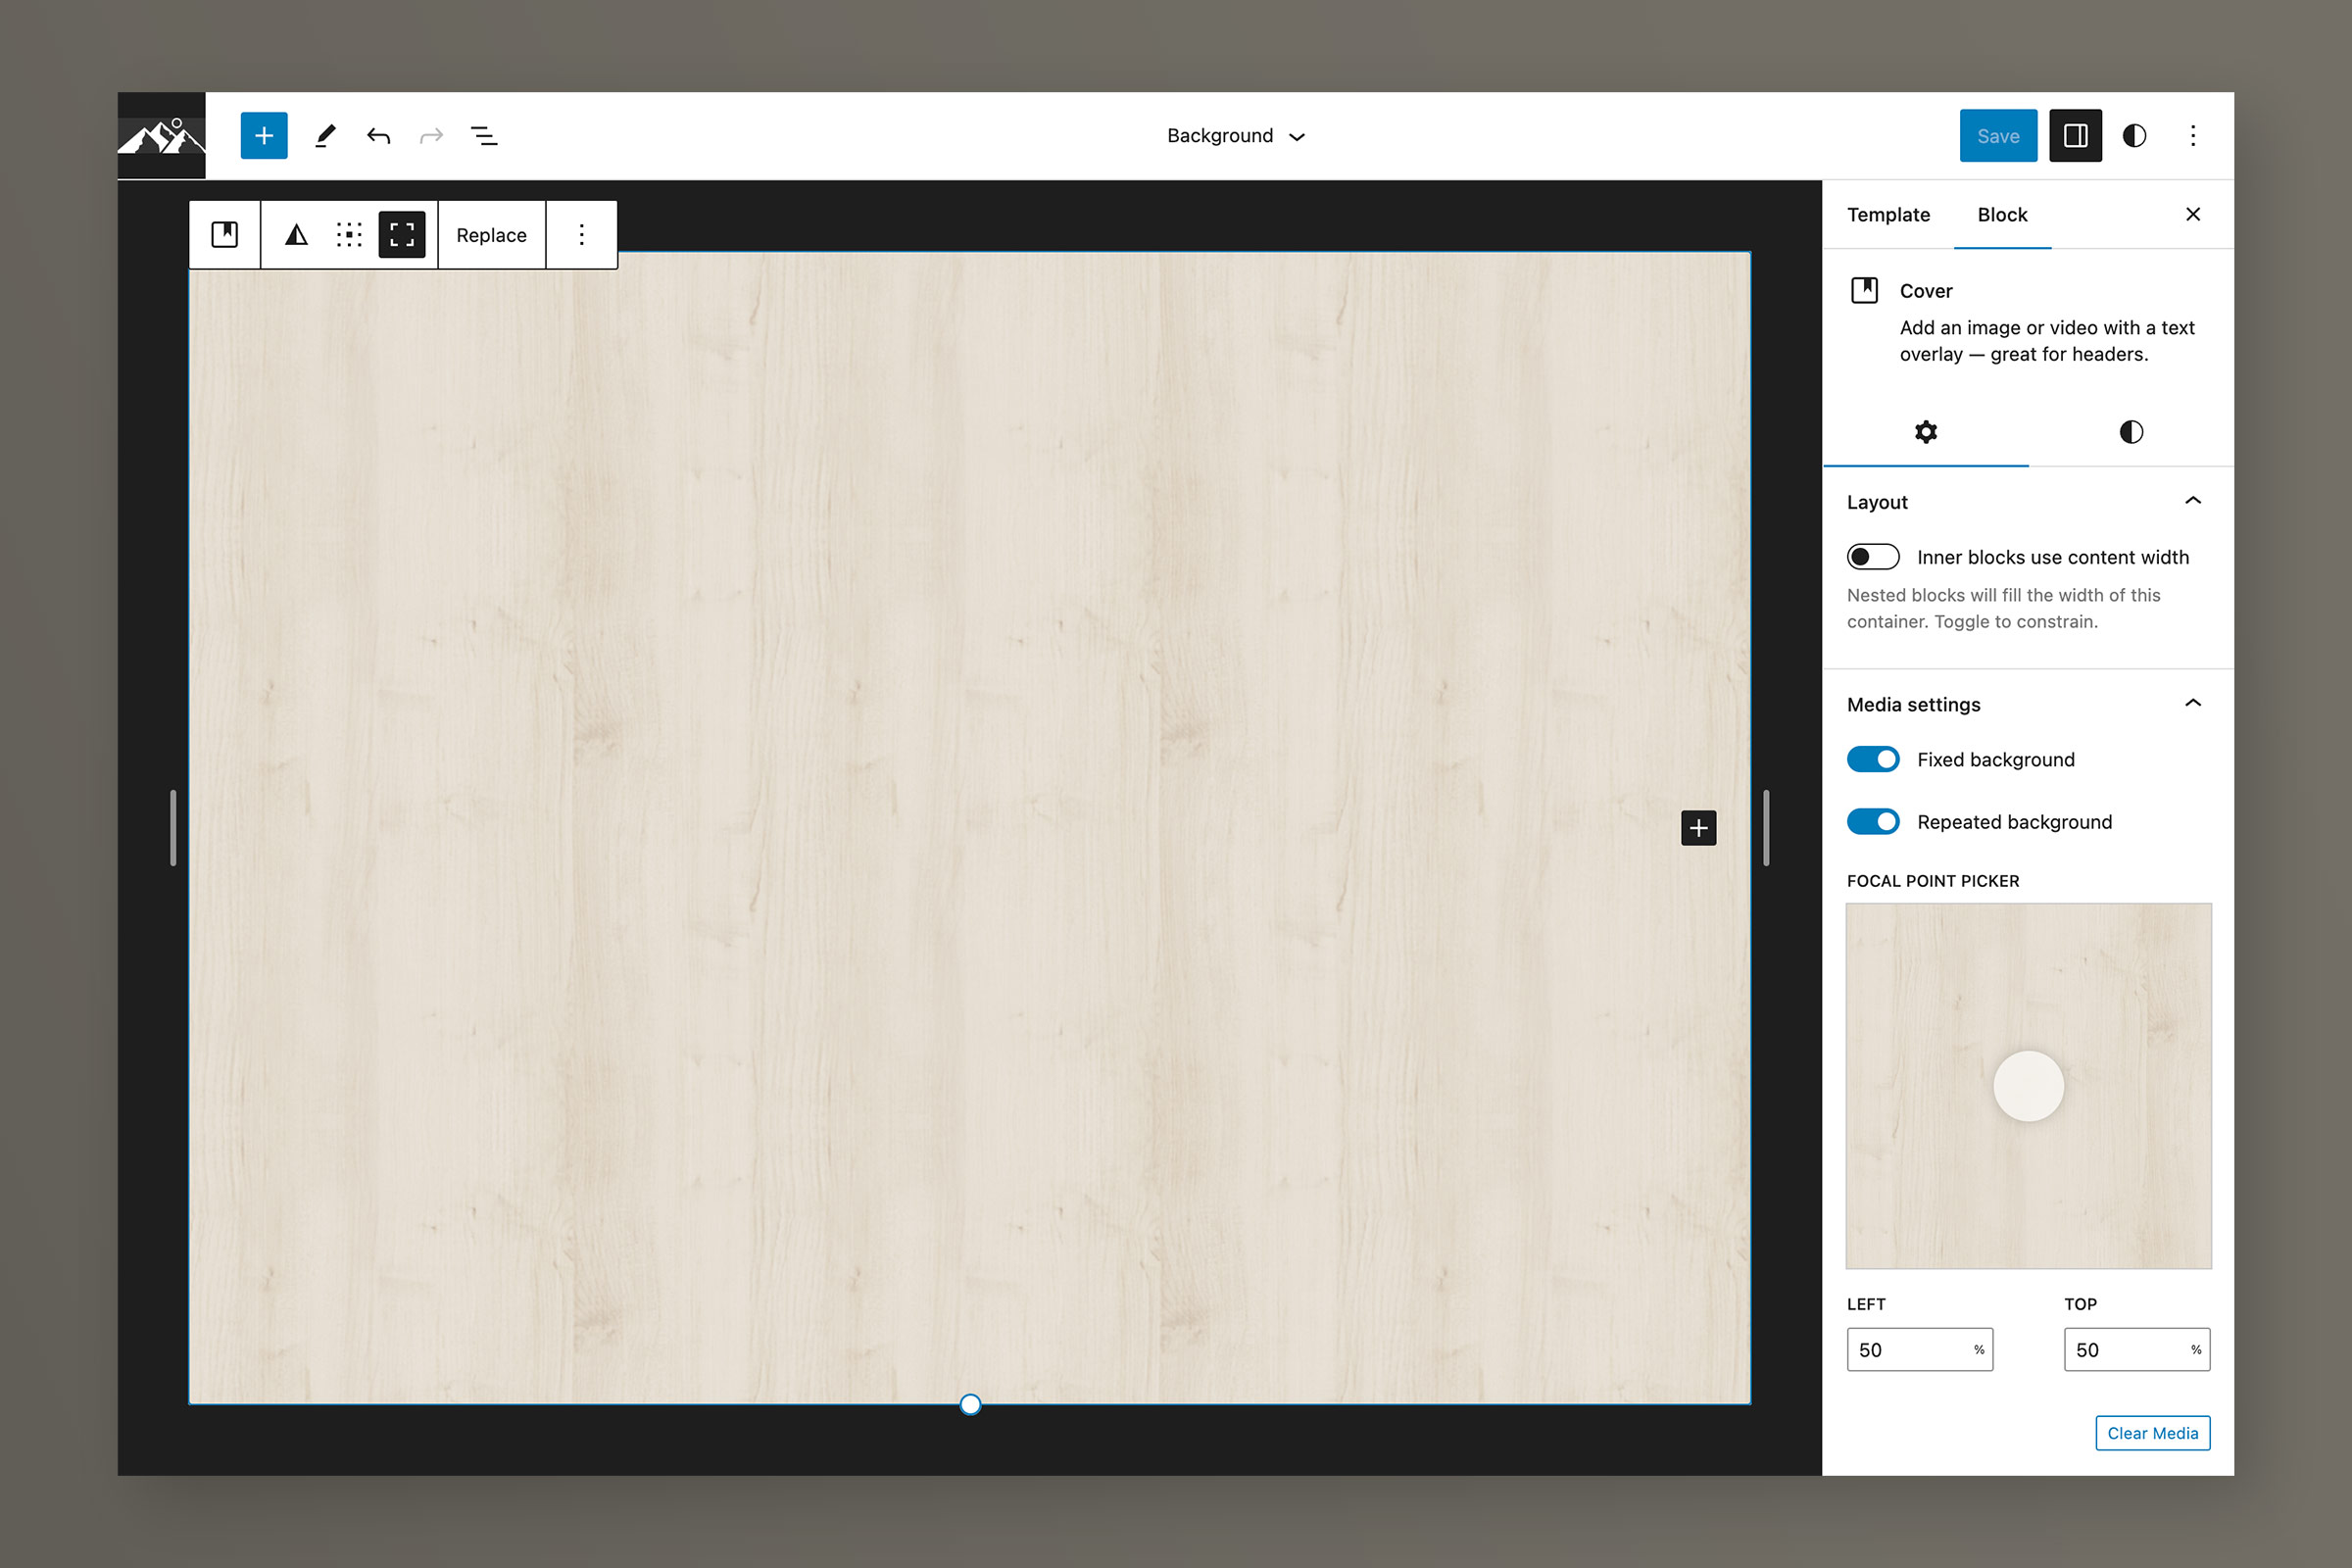Open the duotone filter triangle icon

click(296, 235)
